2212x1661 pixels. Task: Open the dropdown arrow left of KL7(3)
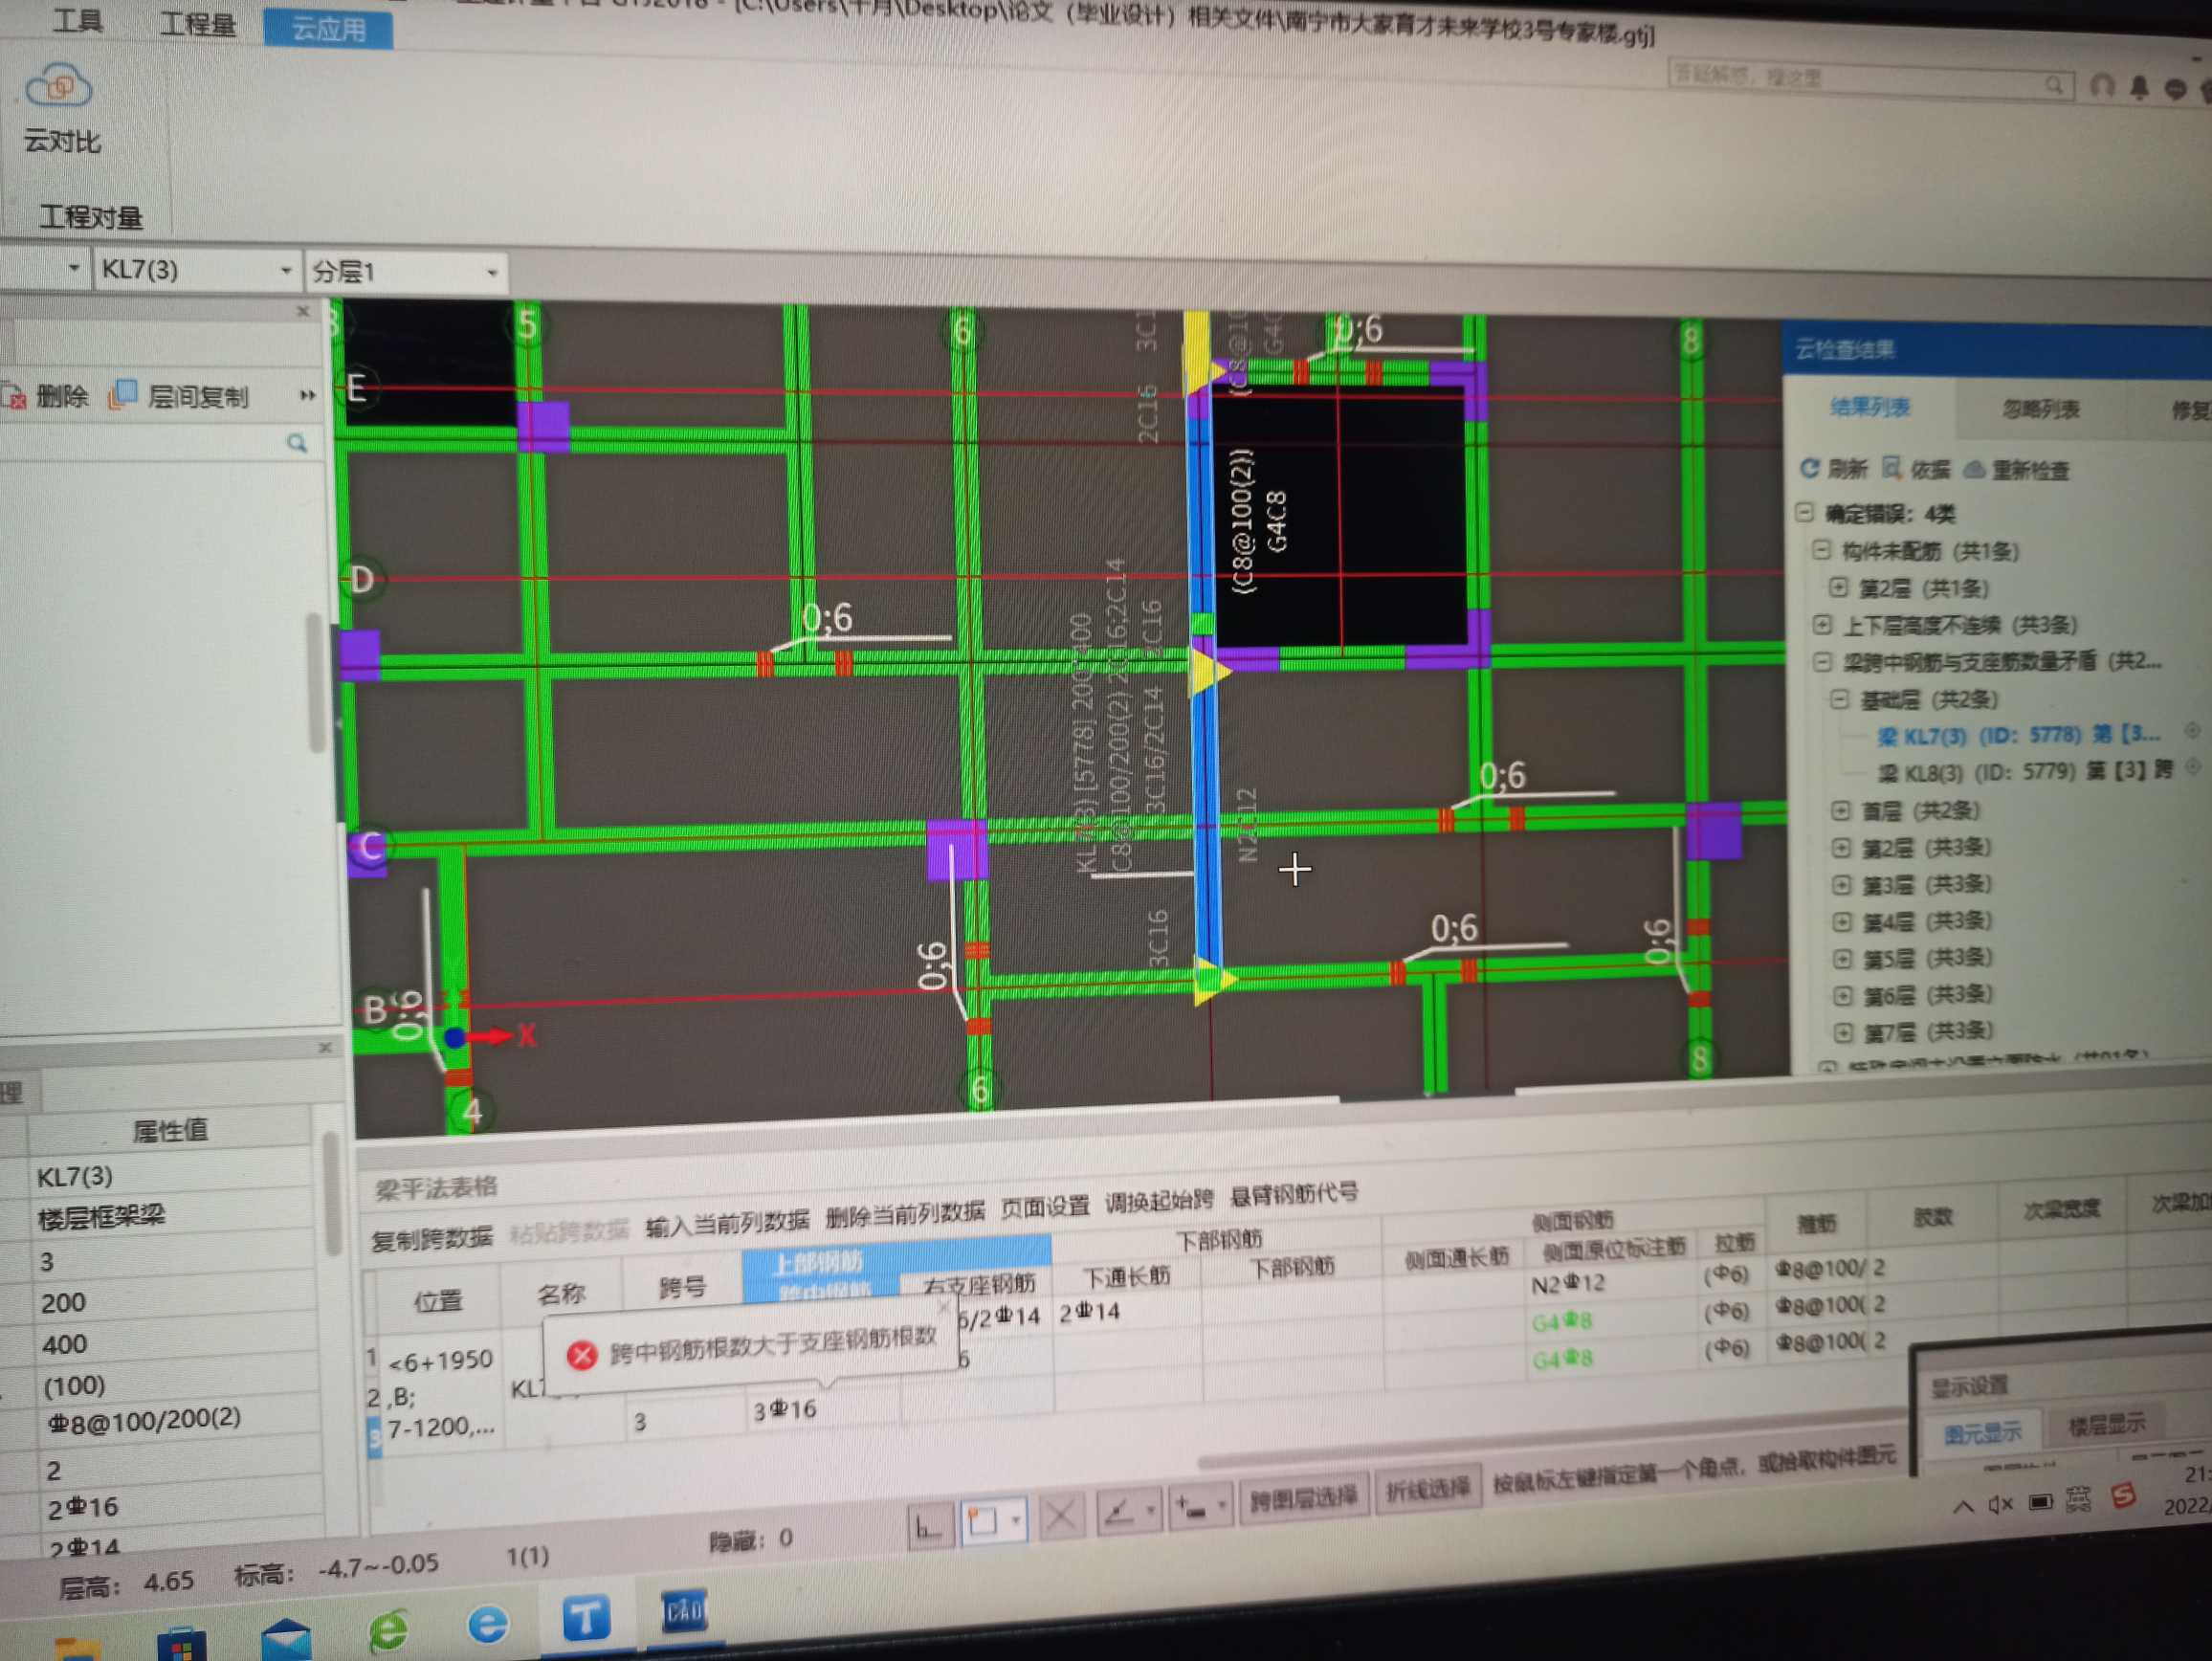(x=74, y=268)
